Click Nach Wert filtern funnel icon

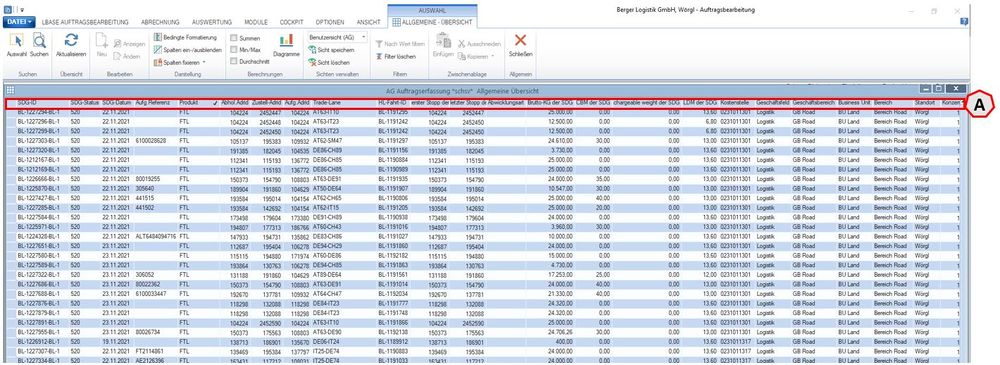(x=379, y=44)
